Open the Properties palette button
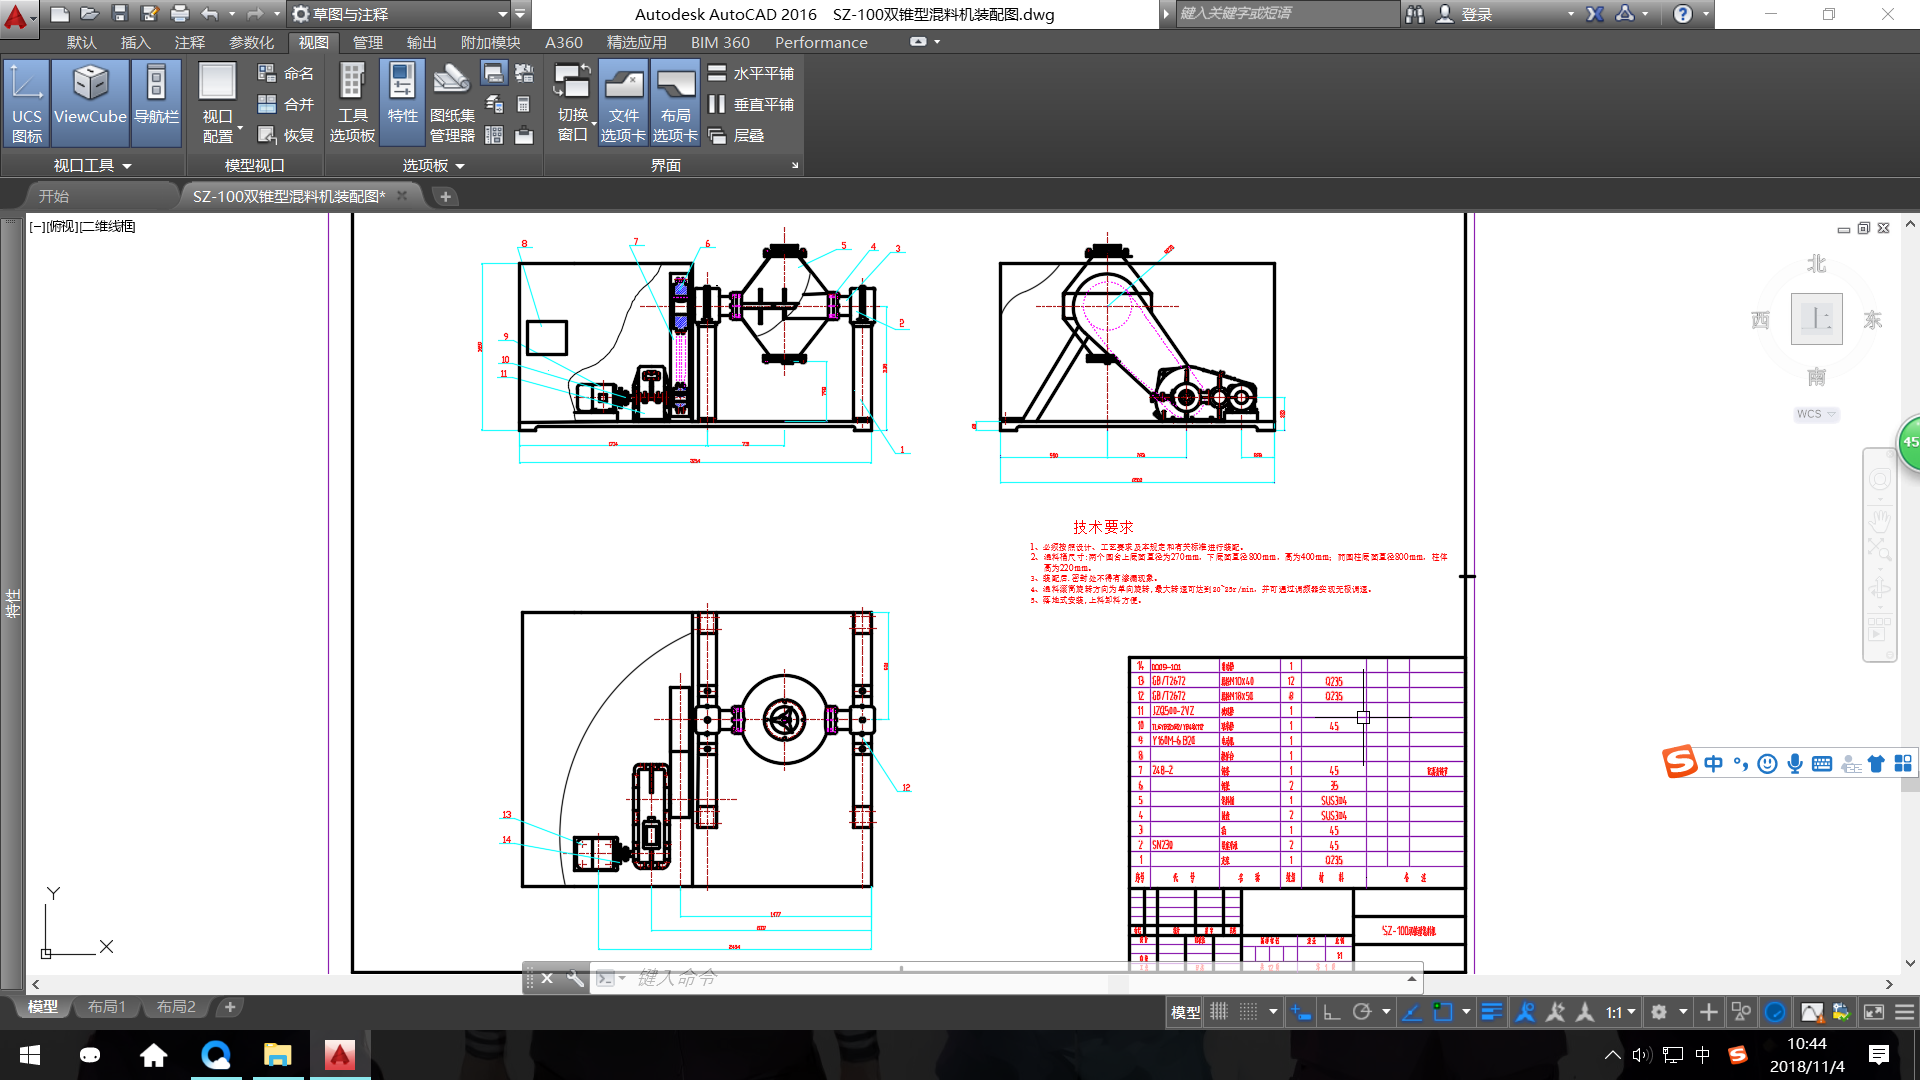Viewport: 1920px width, 1080px height. pos(402,103)
